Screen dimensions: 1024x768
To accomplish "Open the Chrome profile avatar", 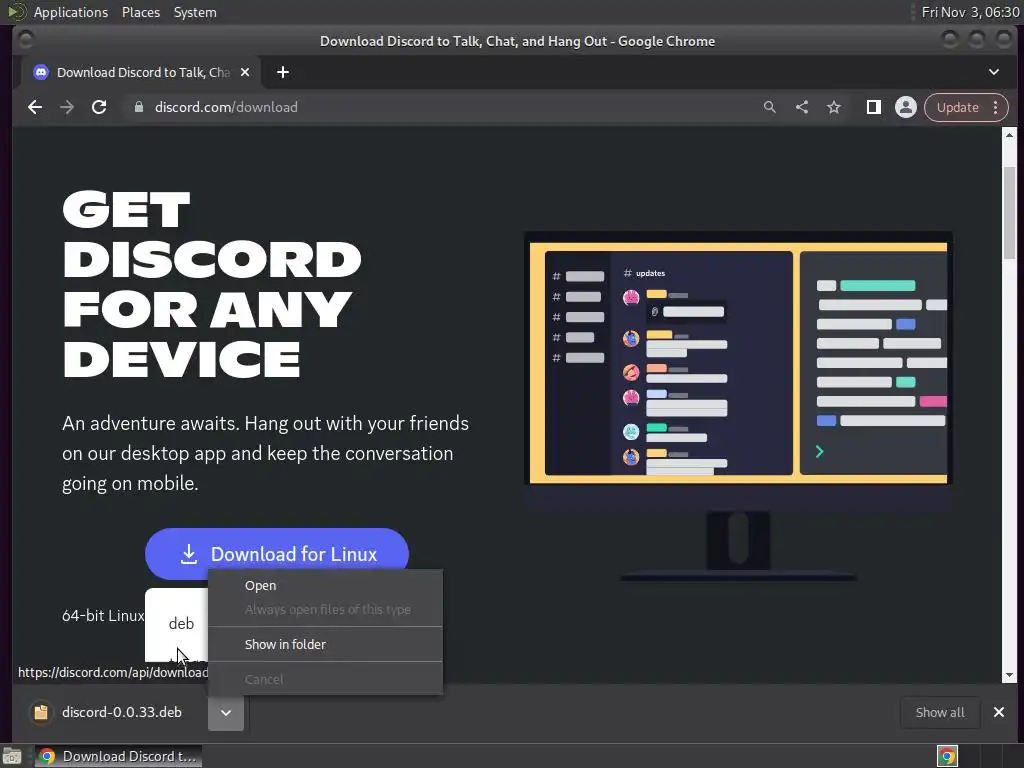I will (906, 107).
